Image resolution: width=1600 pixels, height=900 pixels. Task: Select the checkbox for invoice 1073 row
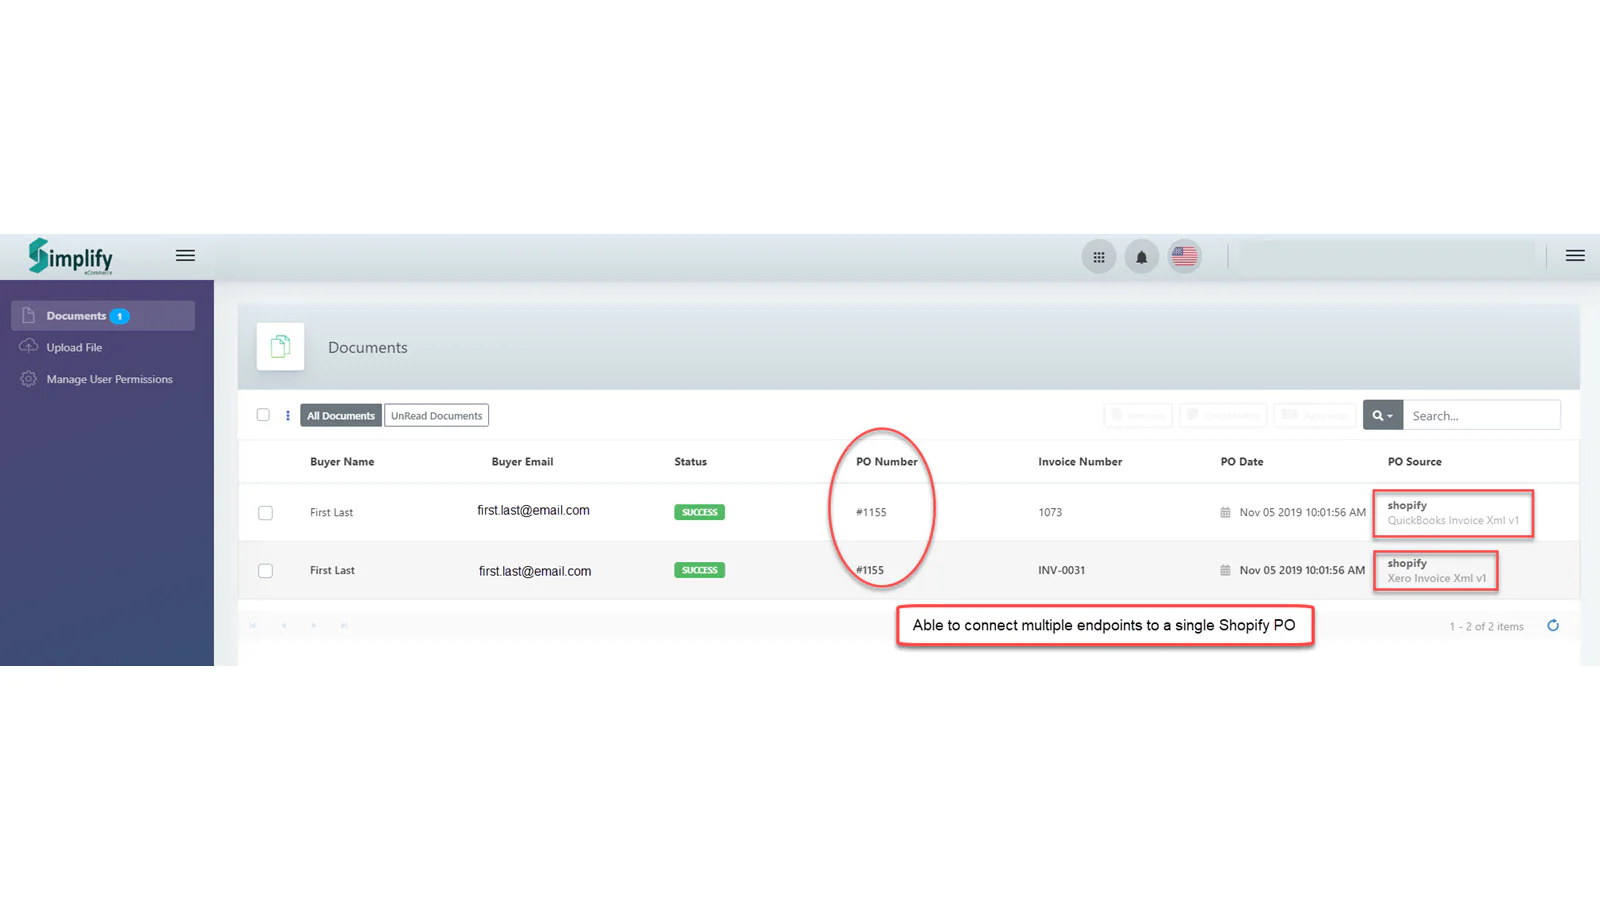[265, 512]
